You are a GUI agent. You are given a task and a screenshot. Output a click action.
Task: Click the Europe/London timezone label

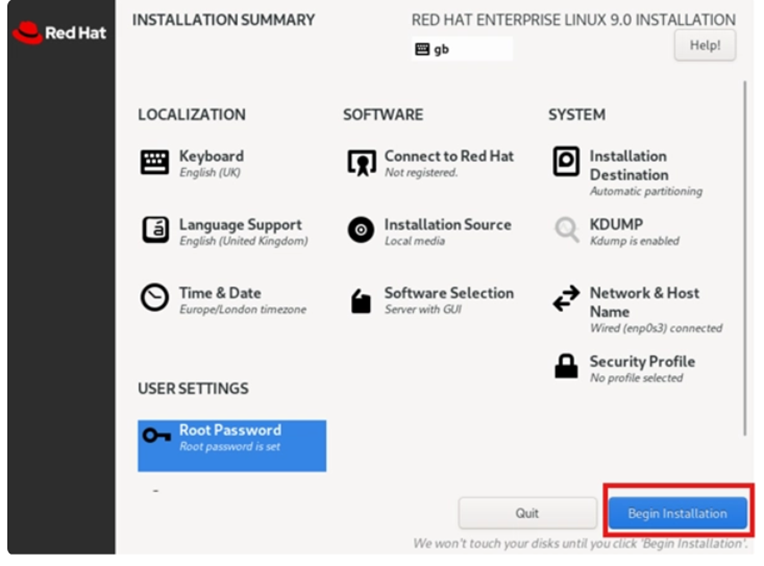(x=243, y=310)
